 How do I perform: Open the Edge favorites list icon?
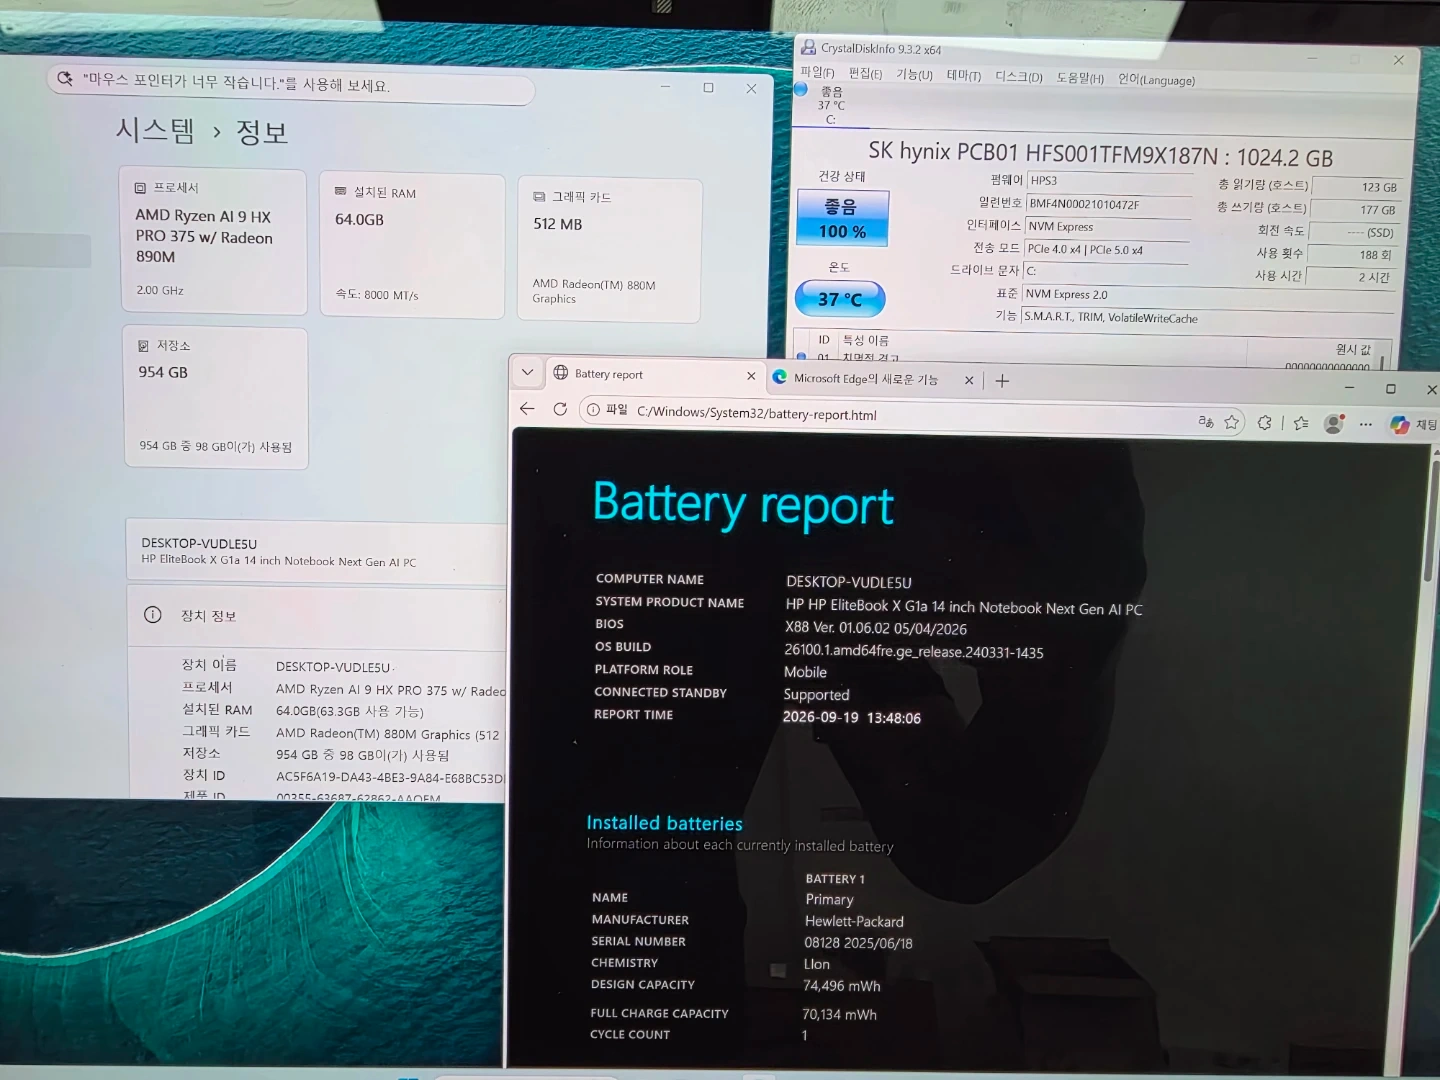tap(1301, 423)
